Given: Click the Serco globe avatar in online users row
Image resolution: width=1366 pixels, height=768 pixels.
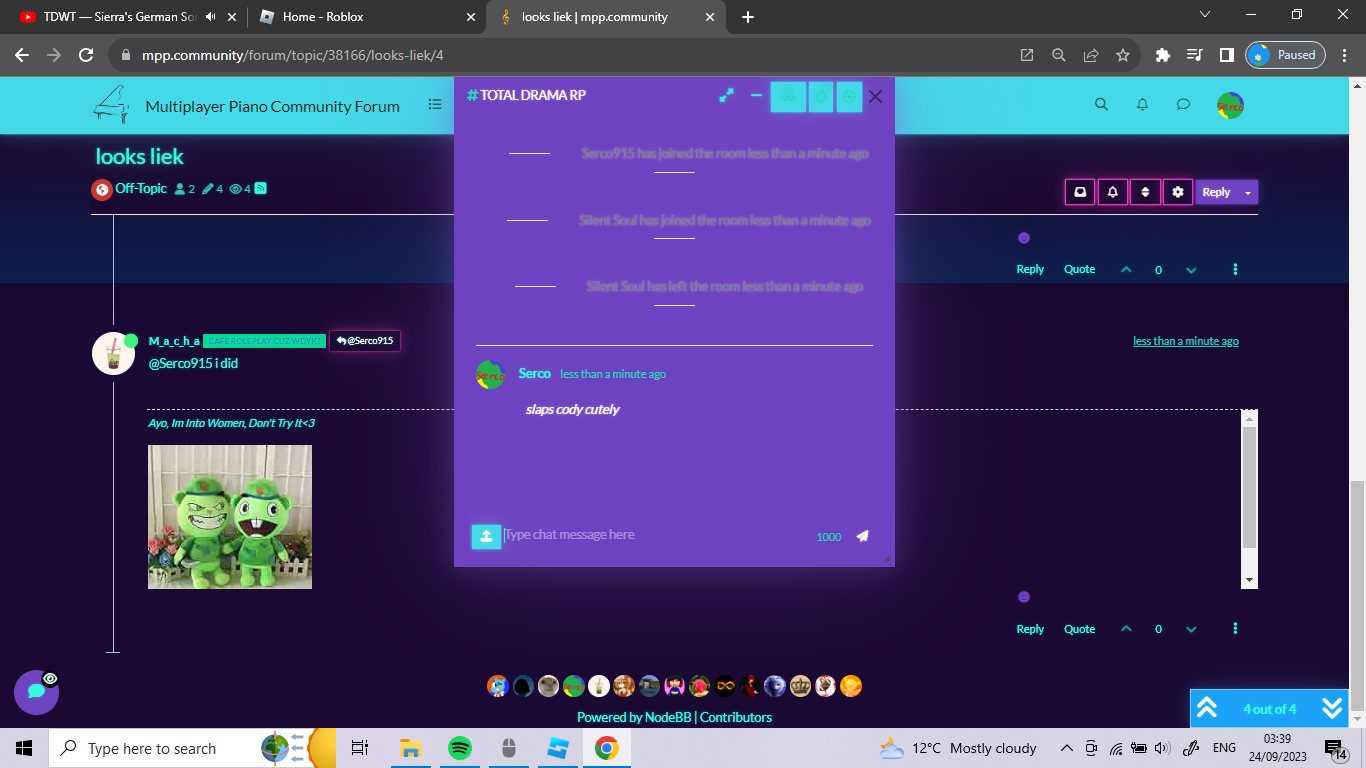Looking at the screenshot, I should pos(573,686).
